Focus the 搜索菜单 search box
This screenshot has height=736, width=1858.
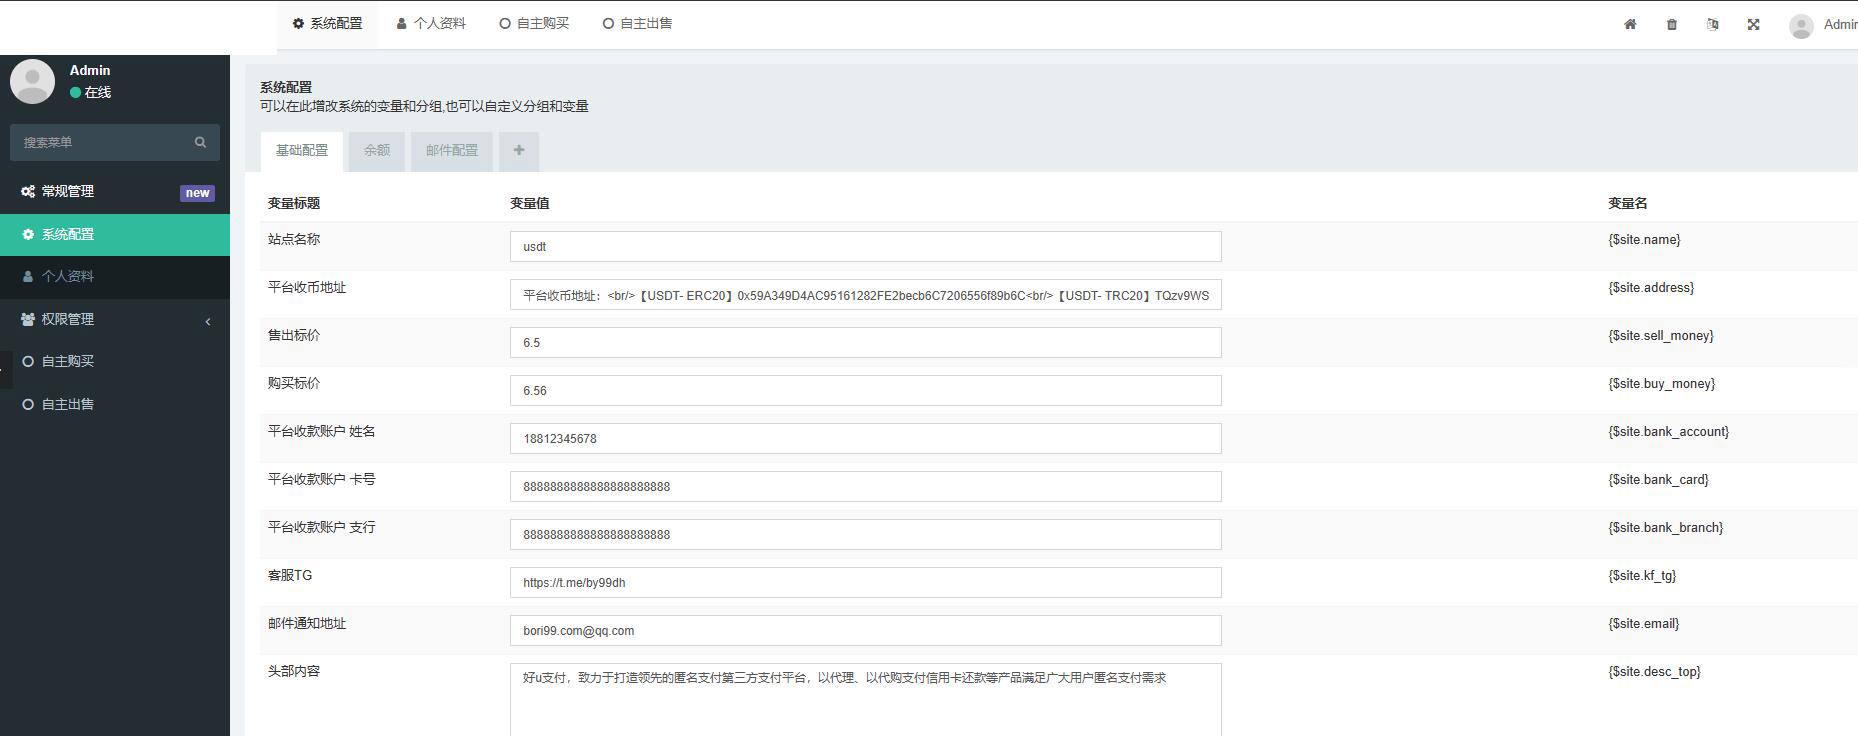click(100, 142)
